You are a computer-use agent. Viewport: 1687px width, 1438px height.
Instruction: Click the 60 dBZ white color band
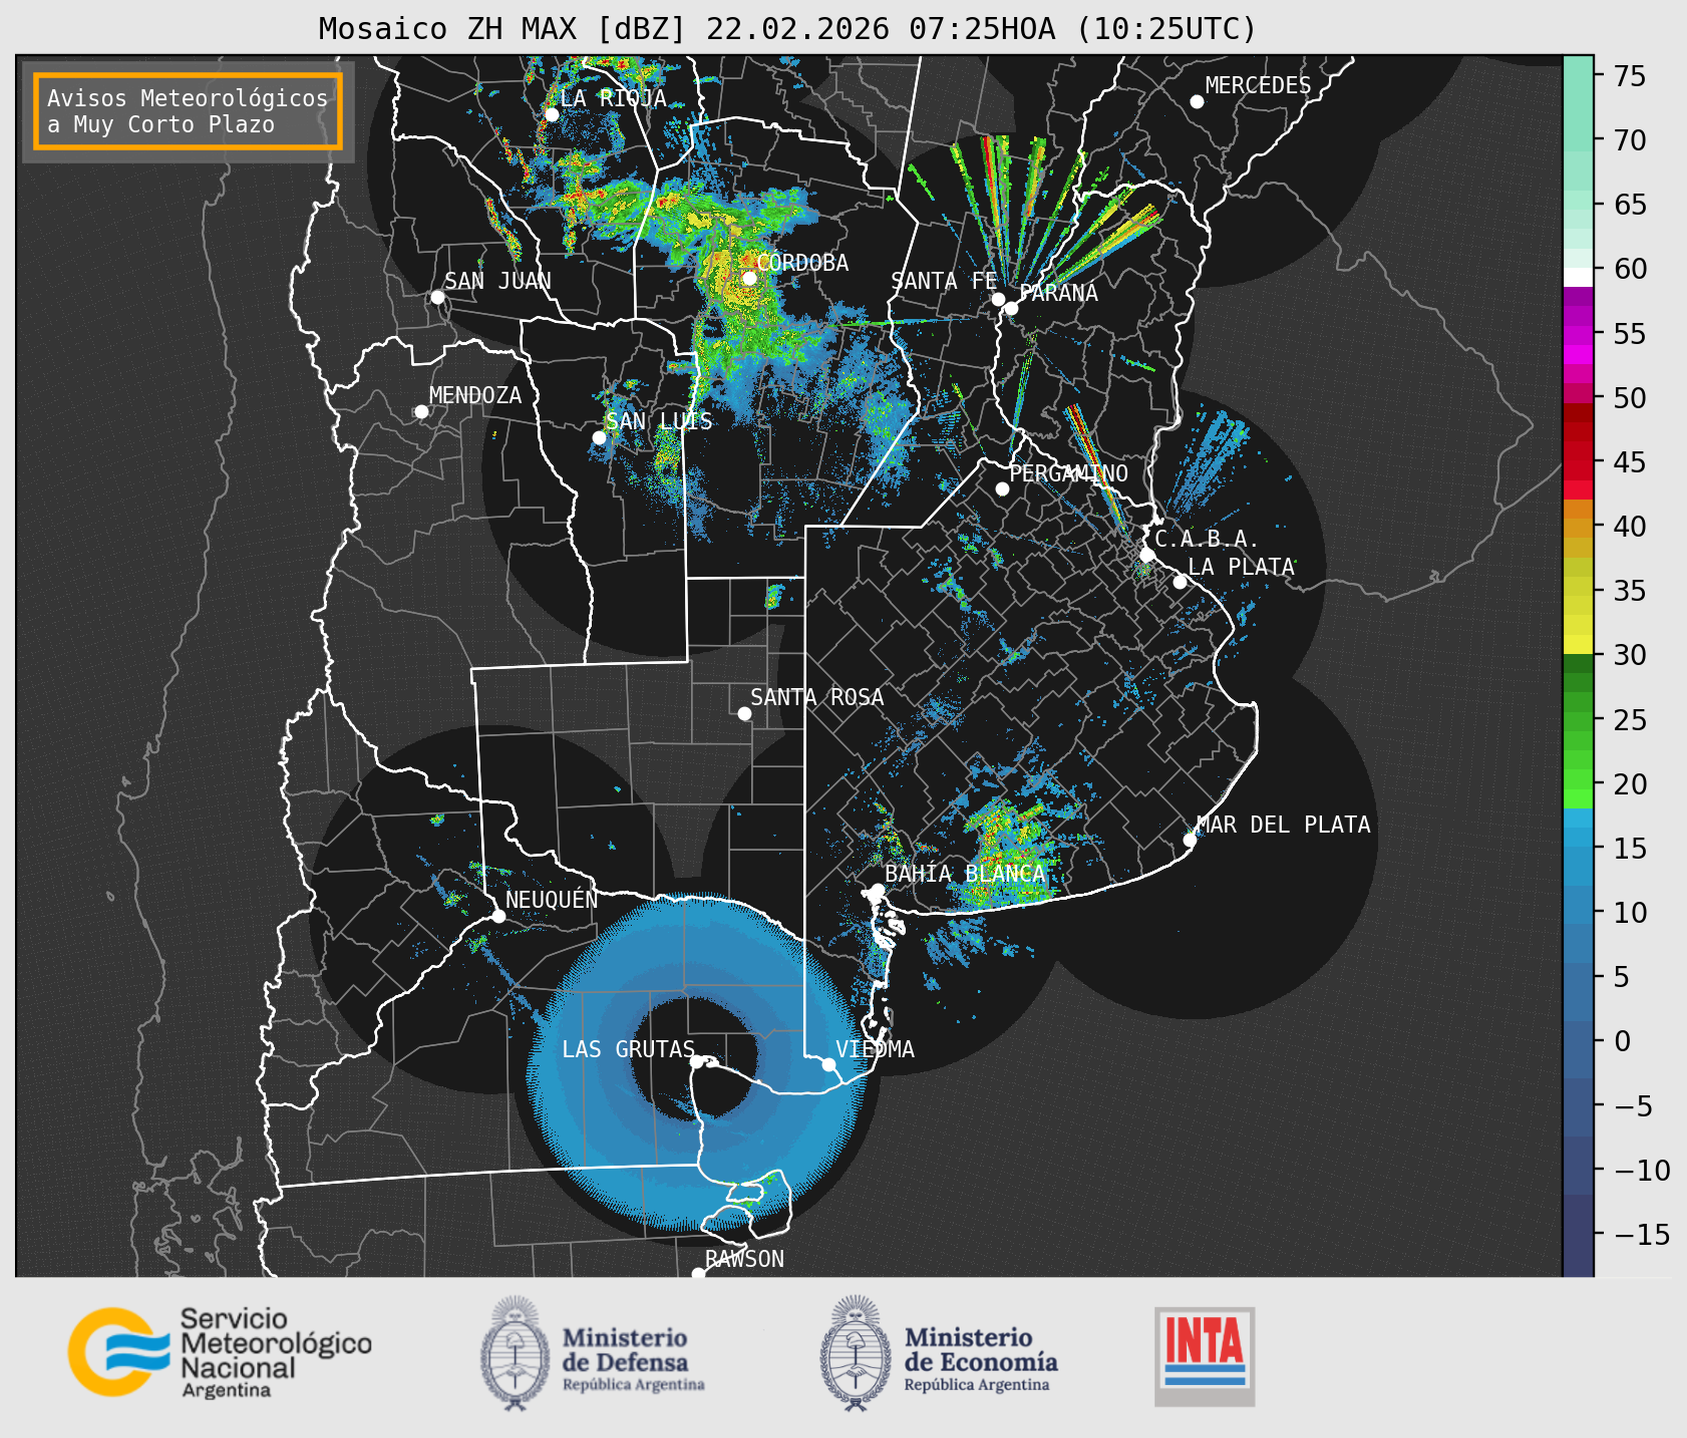1577,275
